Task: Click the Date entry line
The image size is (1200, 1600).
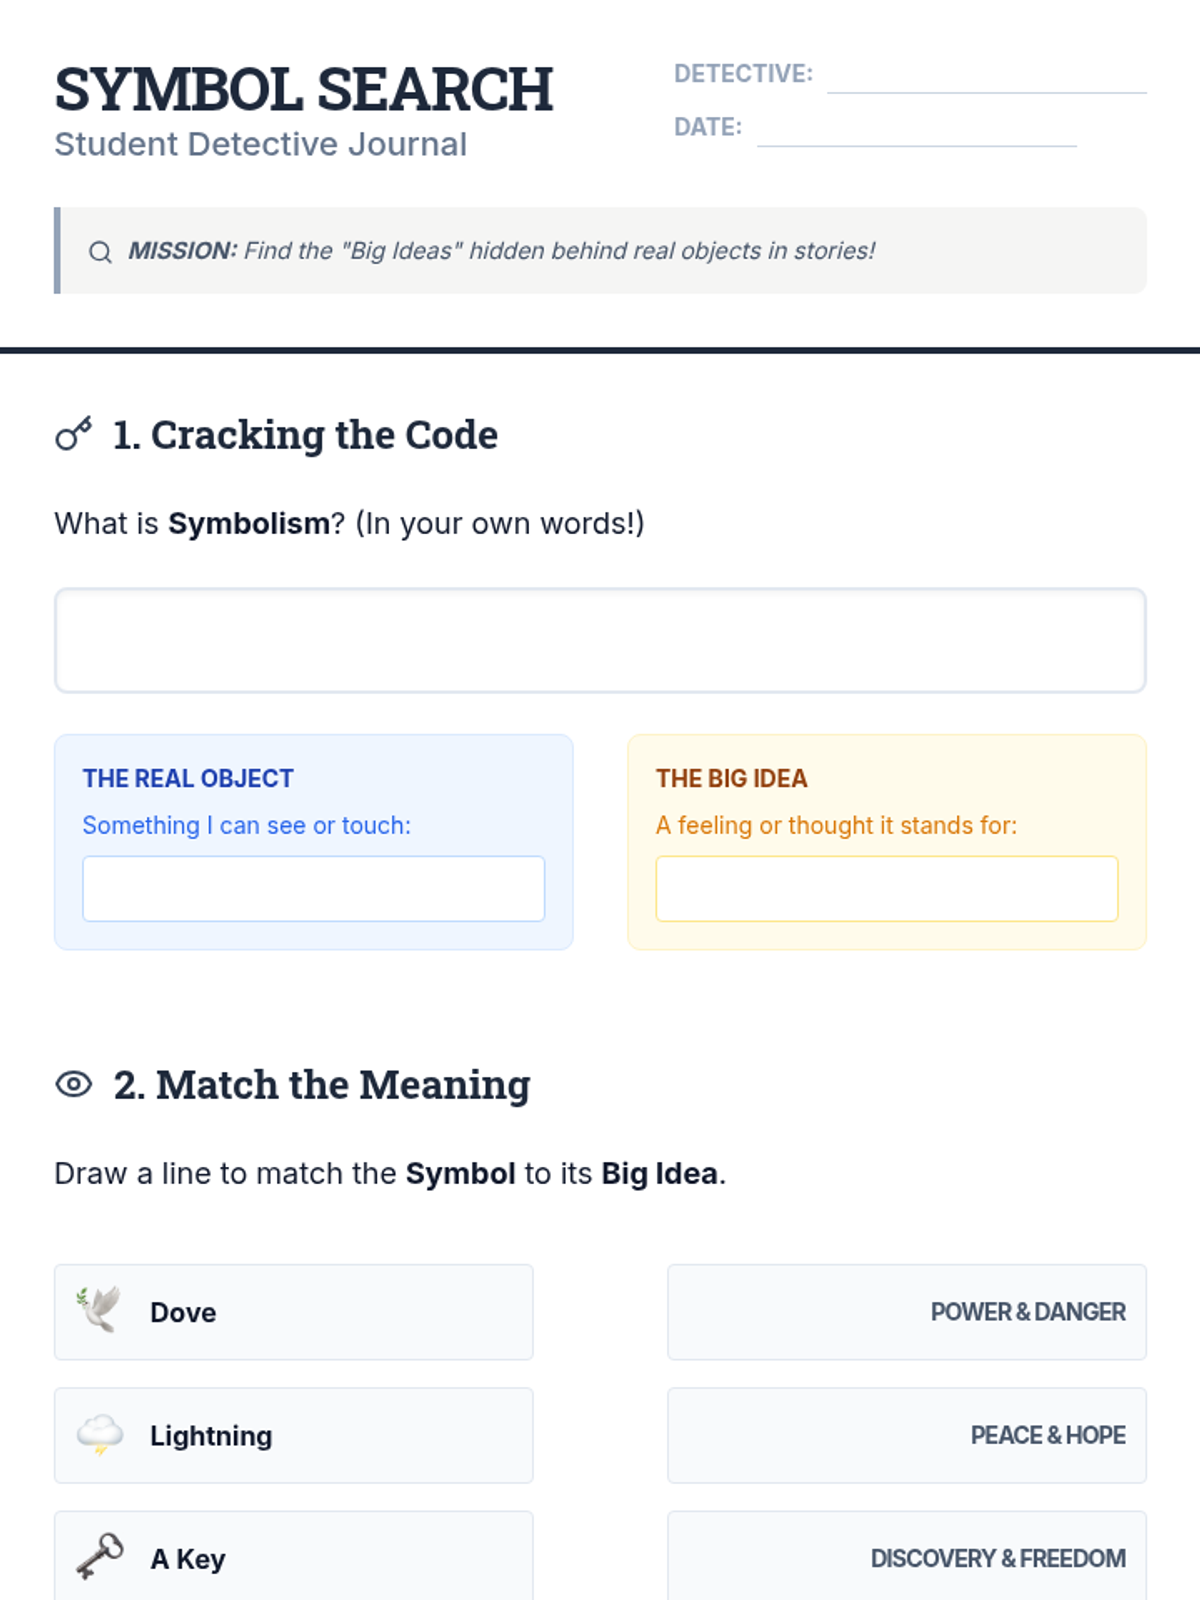Action: (x=917, y=135)
